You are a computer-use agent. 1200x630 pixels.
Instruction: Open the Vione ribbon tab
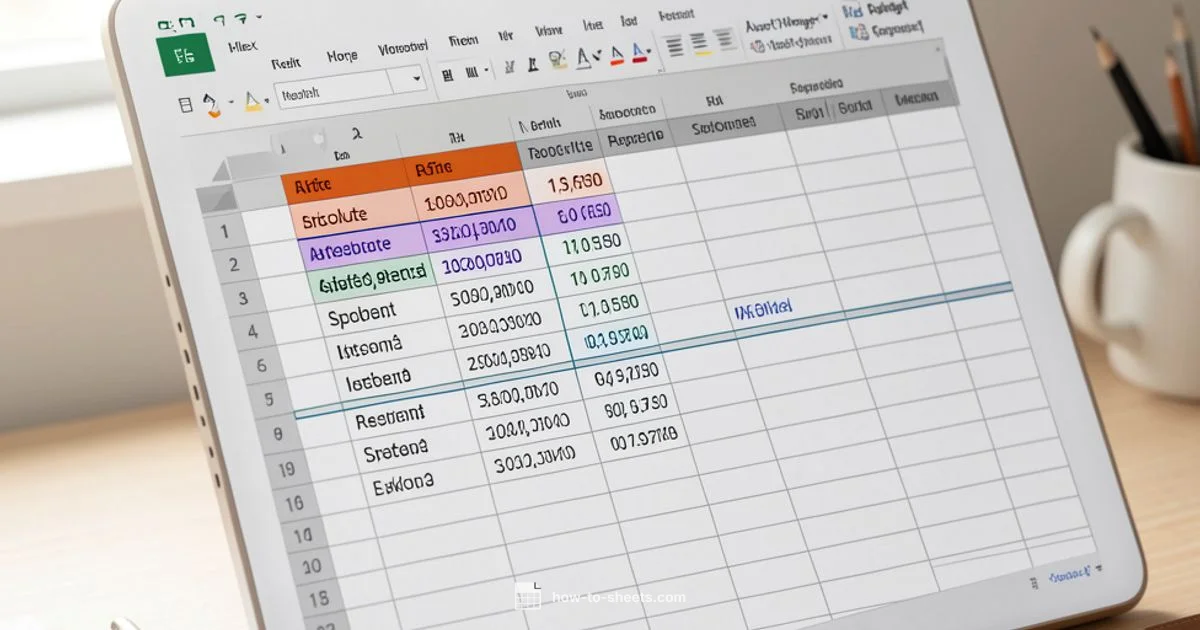[547, 29]
